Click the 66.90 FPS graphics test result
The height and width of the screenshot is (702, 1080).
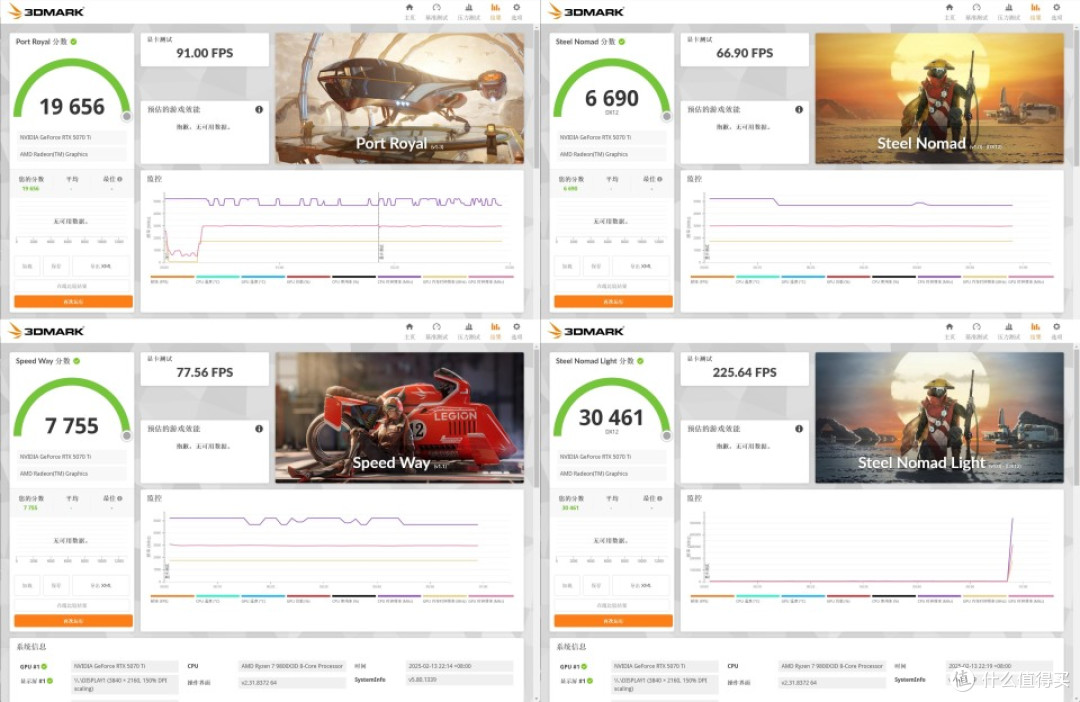point(745,53)
